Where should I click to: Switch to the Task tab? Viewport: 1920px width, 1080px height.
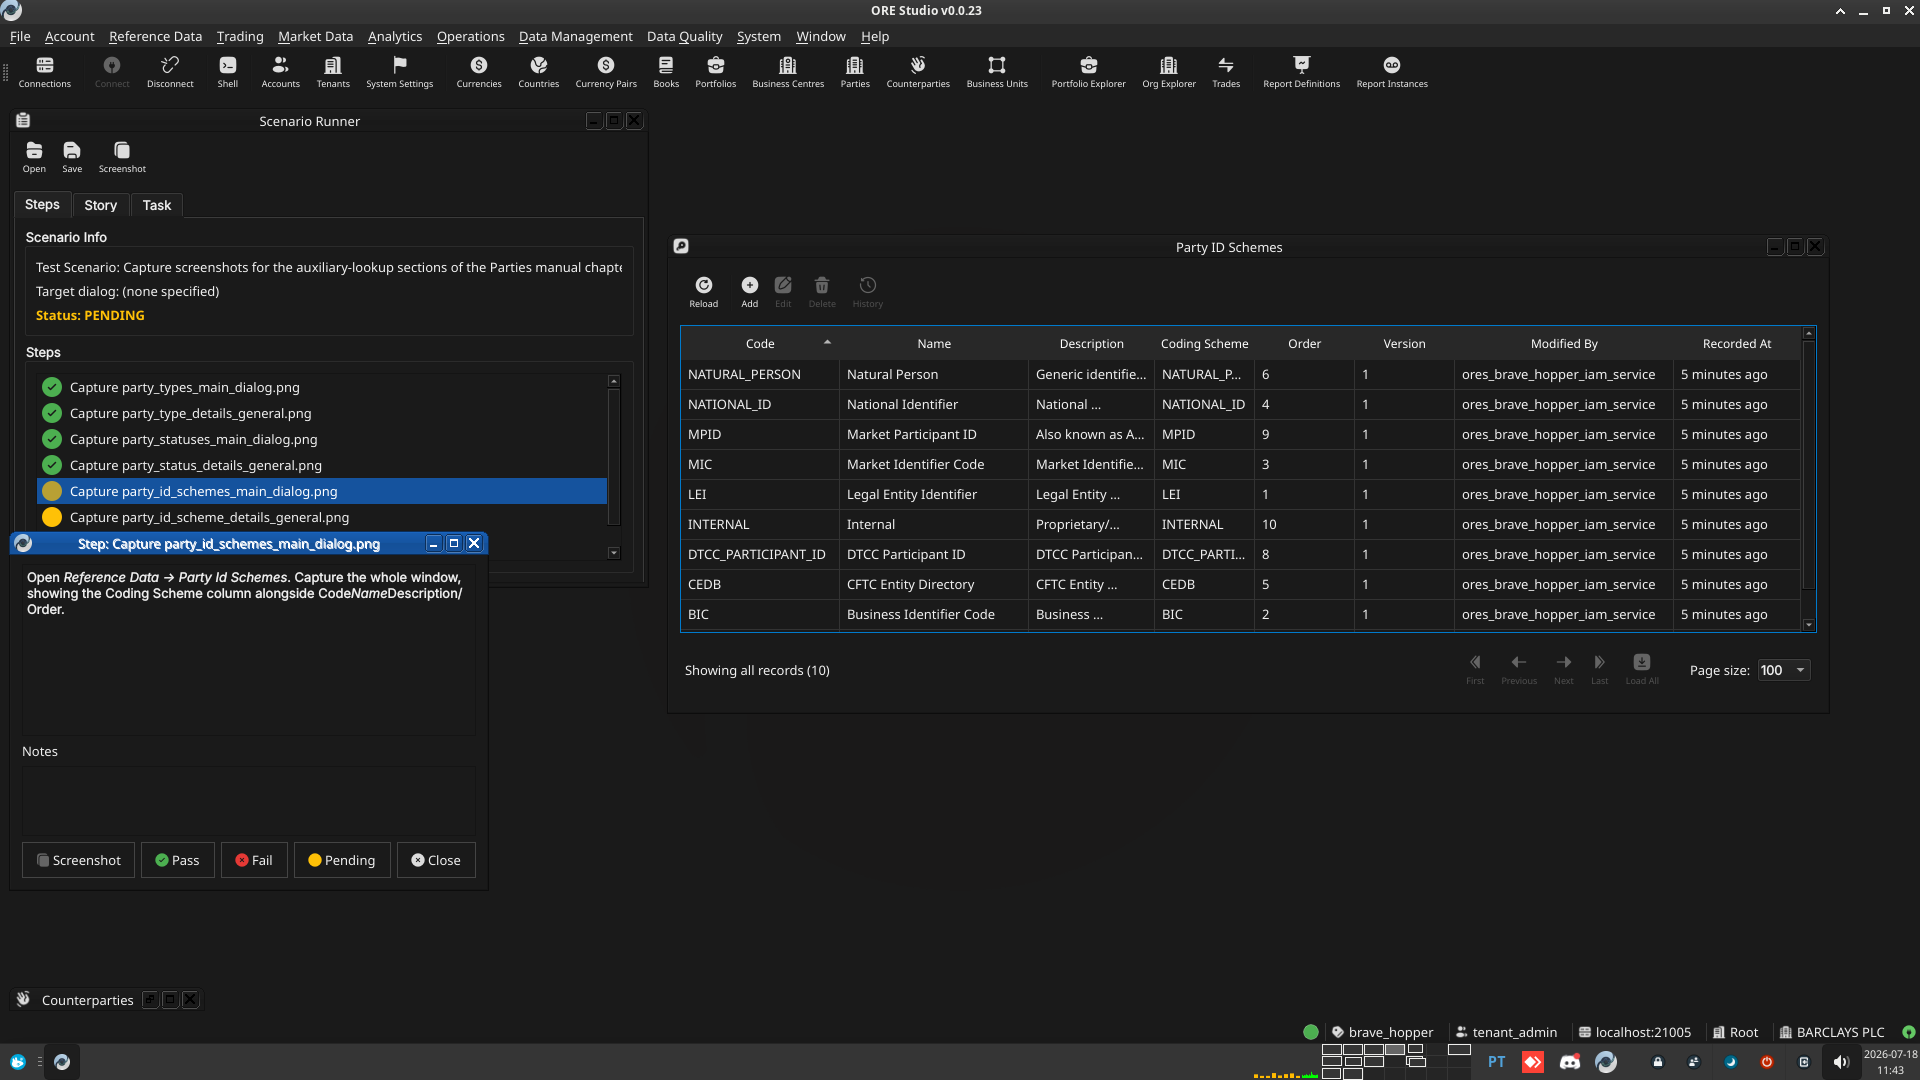click(x=156, y=205)
